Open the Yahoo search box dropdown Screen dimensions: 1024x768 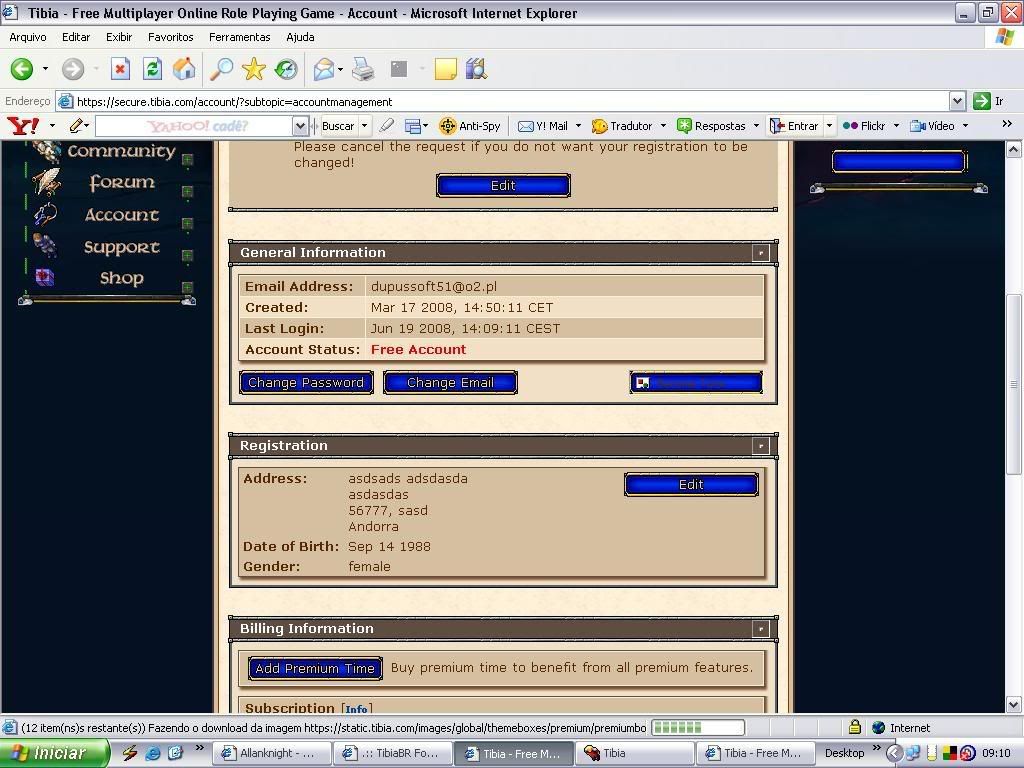tap(300, 126)
